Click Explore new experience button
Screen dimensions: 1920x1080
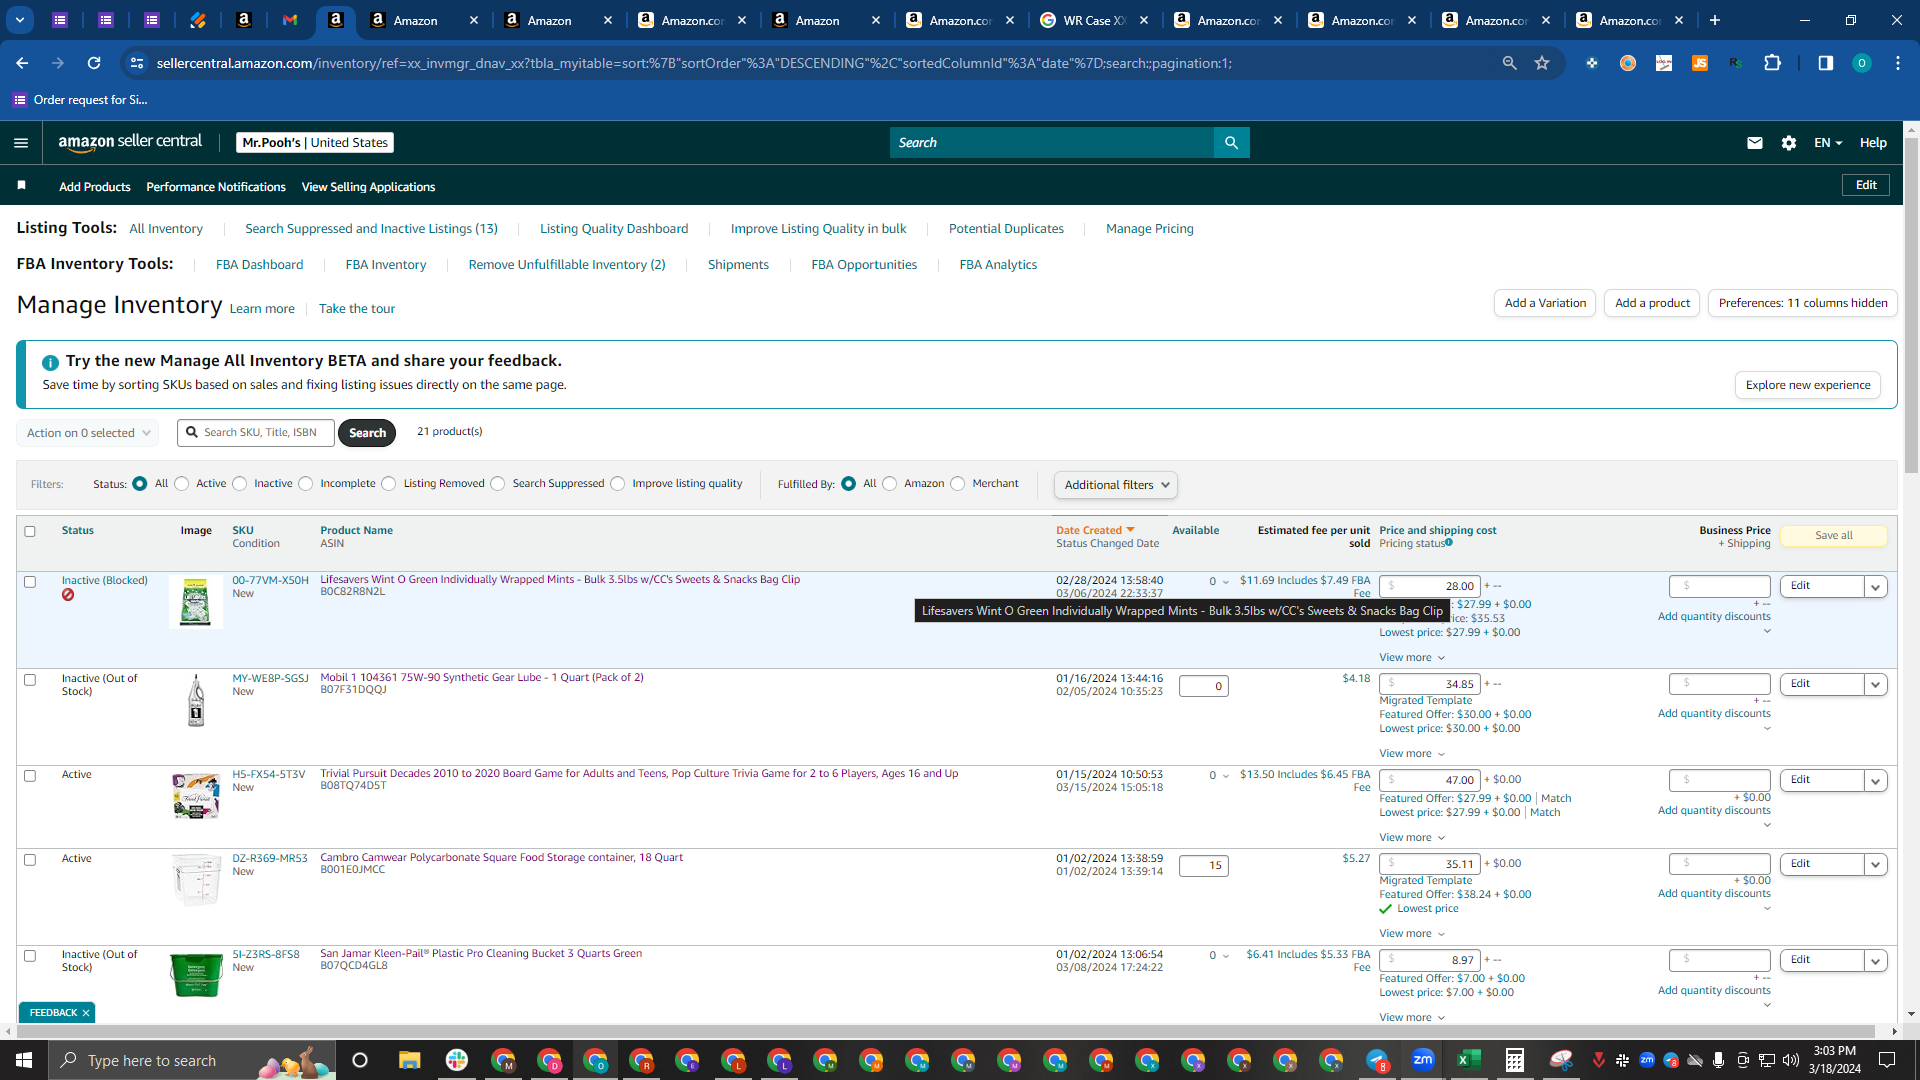[x=1808, y=385]
